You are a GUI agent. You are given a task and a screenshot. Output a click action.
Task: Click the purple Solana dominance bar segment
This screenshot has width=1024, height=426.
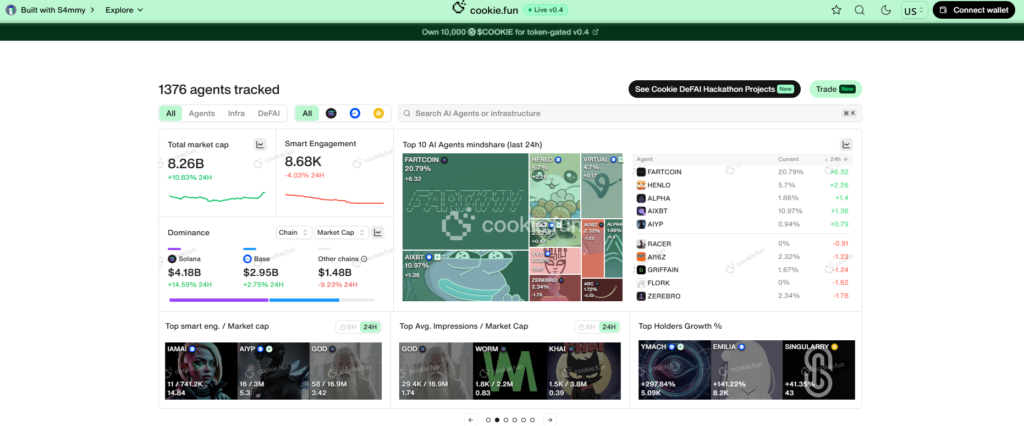[218, 300]
